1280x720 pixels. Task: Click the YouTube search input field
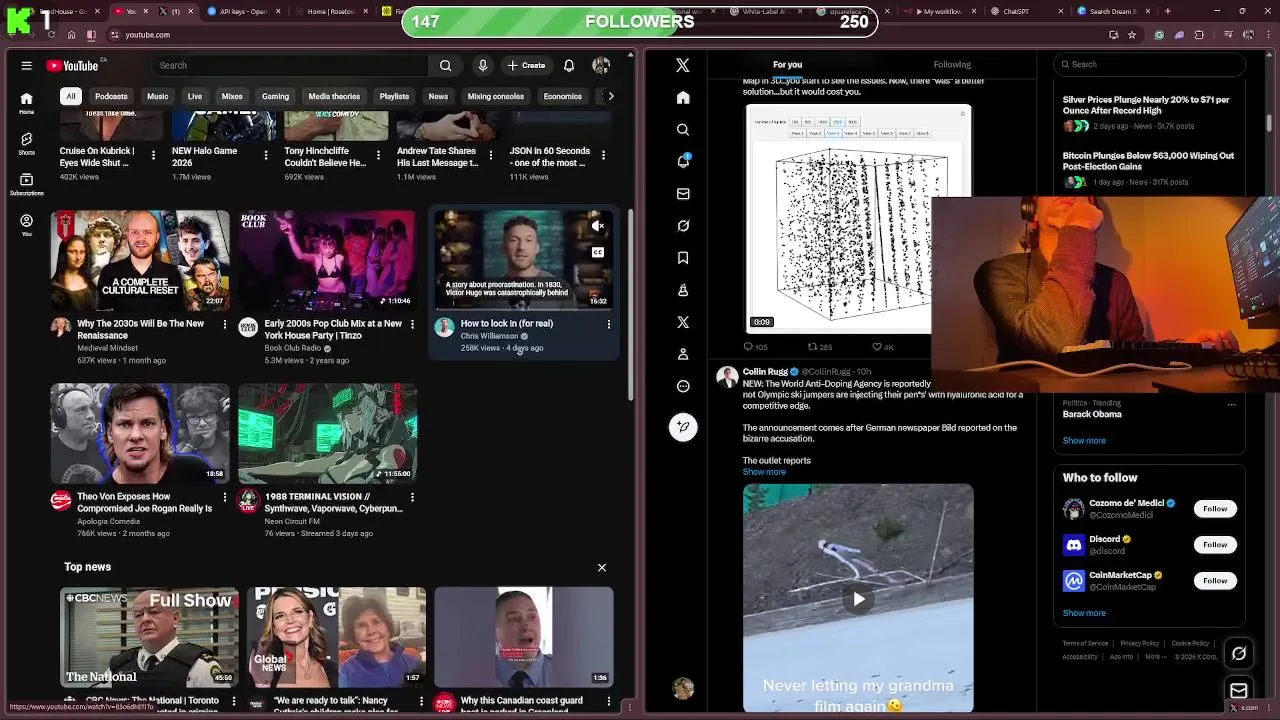click(290, 66)
